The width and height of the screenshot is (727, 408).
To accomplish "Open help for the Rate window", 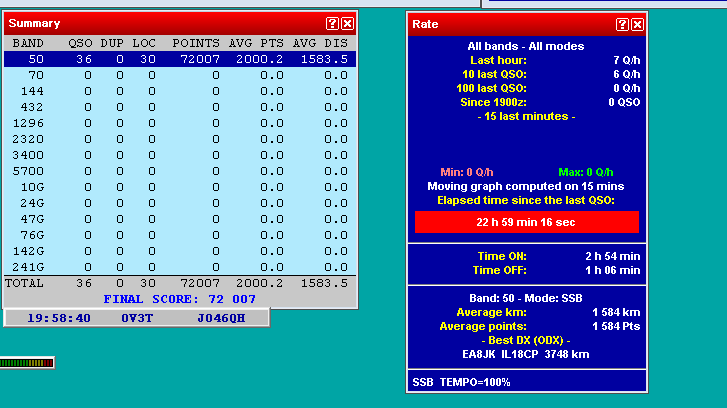I will point(622,25).
